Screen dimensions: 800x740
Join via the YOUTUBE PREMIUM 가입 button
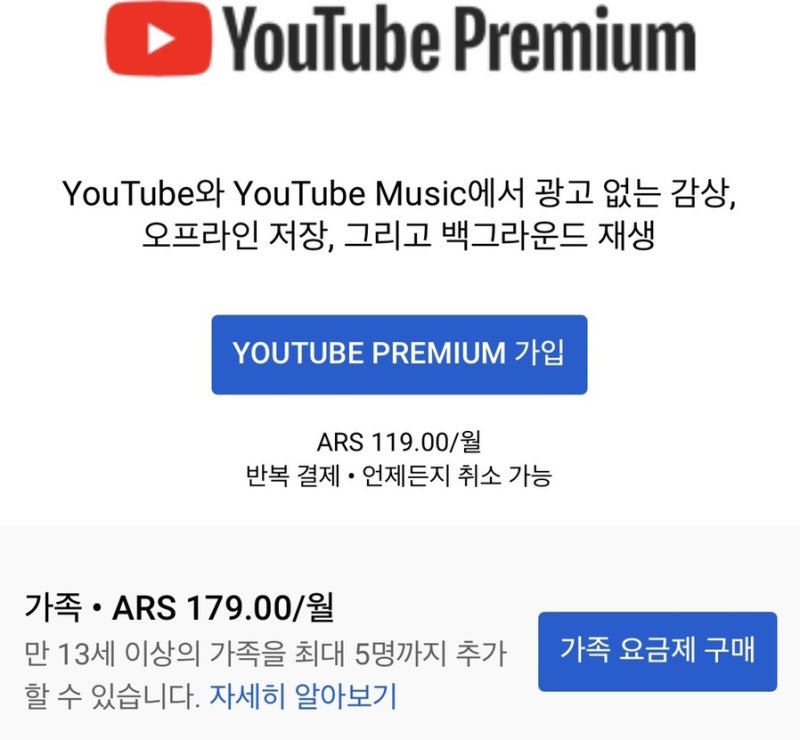point(399,355)
